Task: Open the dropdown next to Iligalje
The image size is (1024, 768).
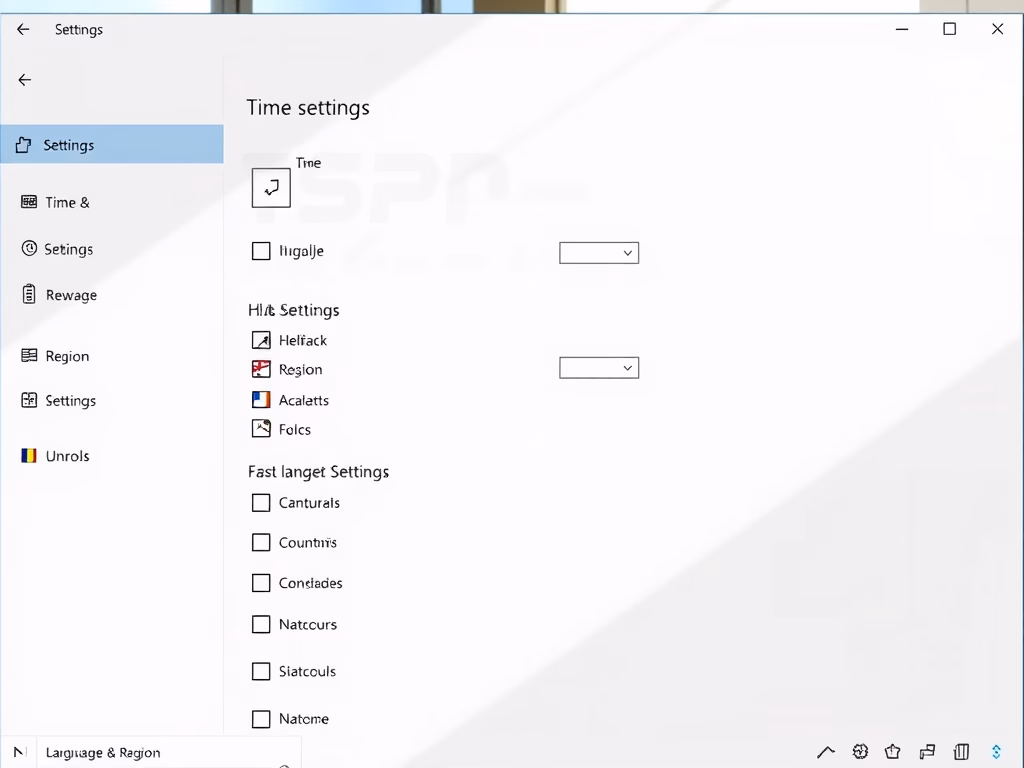Action: (599, 253)
